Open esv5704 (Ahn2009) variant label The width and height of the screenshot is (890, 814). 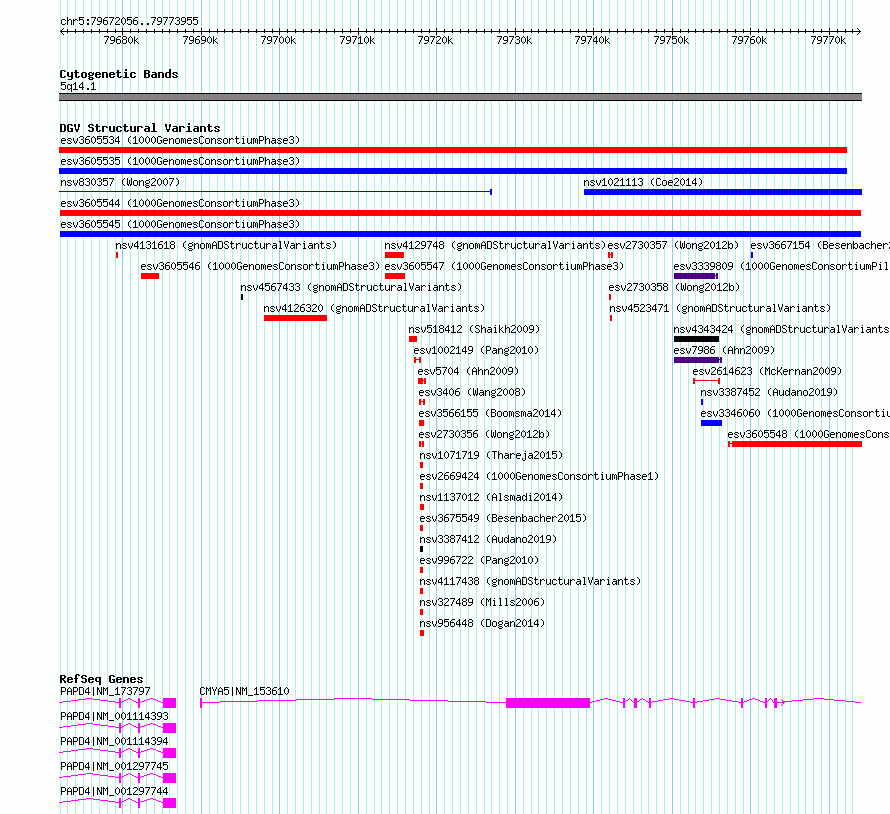[468, 371]
